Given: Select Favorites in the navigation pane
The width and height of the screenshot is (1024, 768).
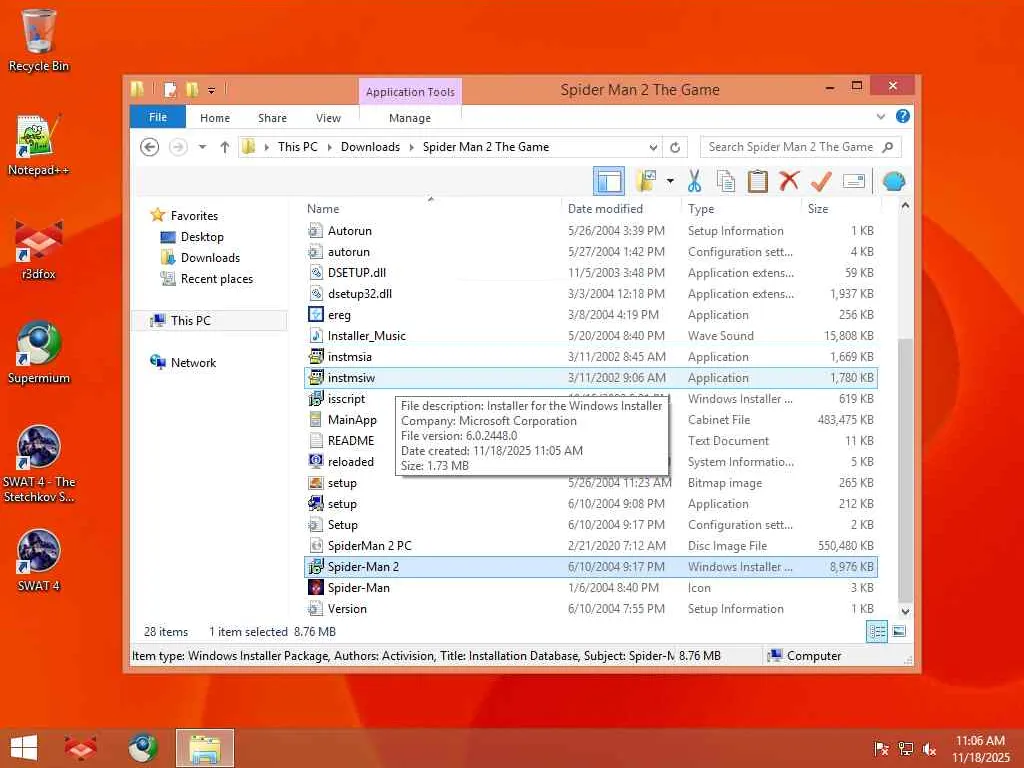Looking at the screenshot, I should point(194,216).
